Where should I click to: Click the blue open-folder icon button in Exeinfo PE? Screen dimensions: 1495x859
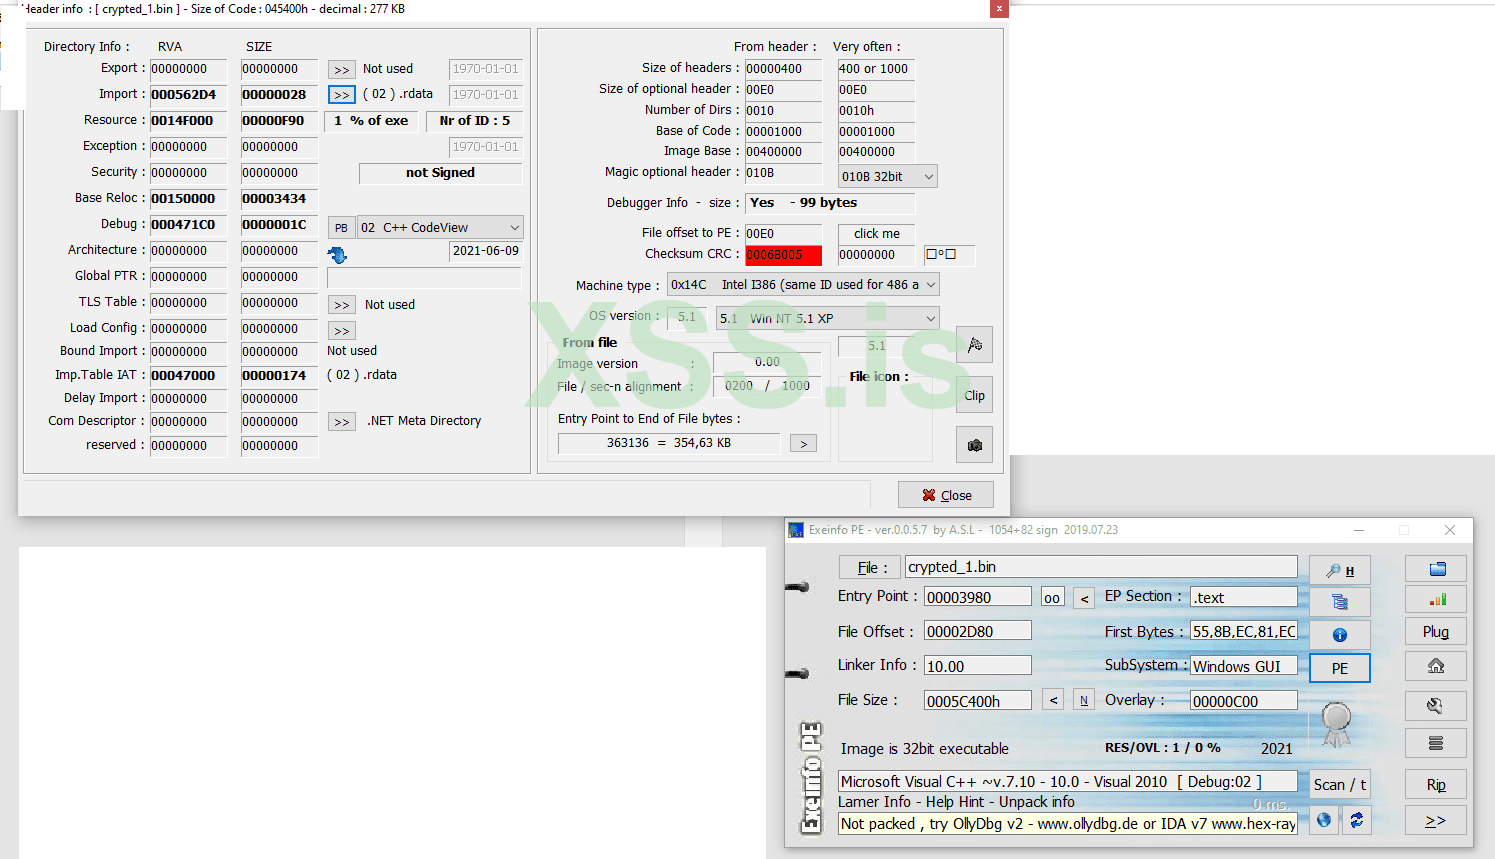1436,569
